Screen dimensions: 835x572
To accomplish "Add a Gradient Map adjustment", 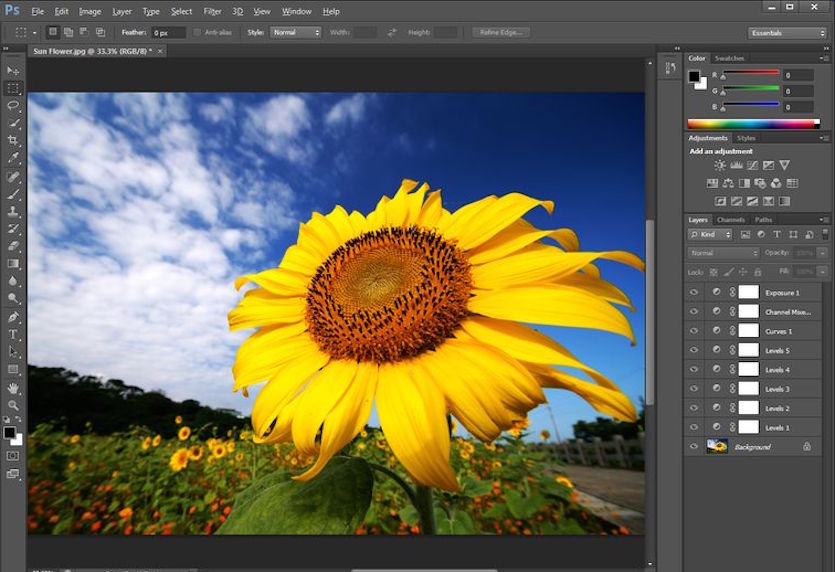I will point(784,201).
